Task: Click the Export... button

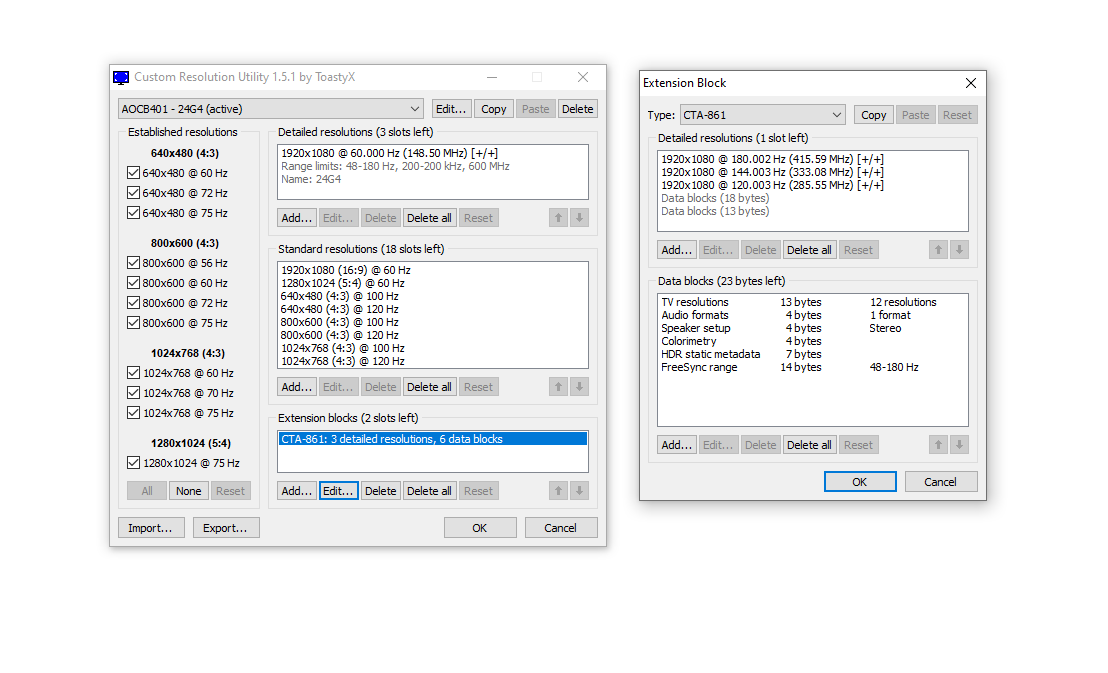Action: (x=226, y=528)
